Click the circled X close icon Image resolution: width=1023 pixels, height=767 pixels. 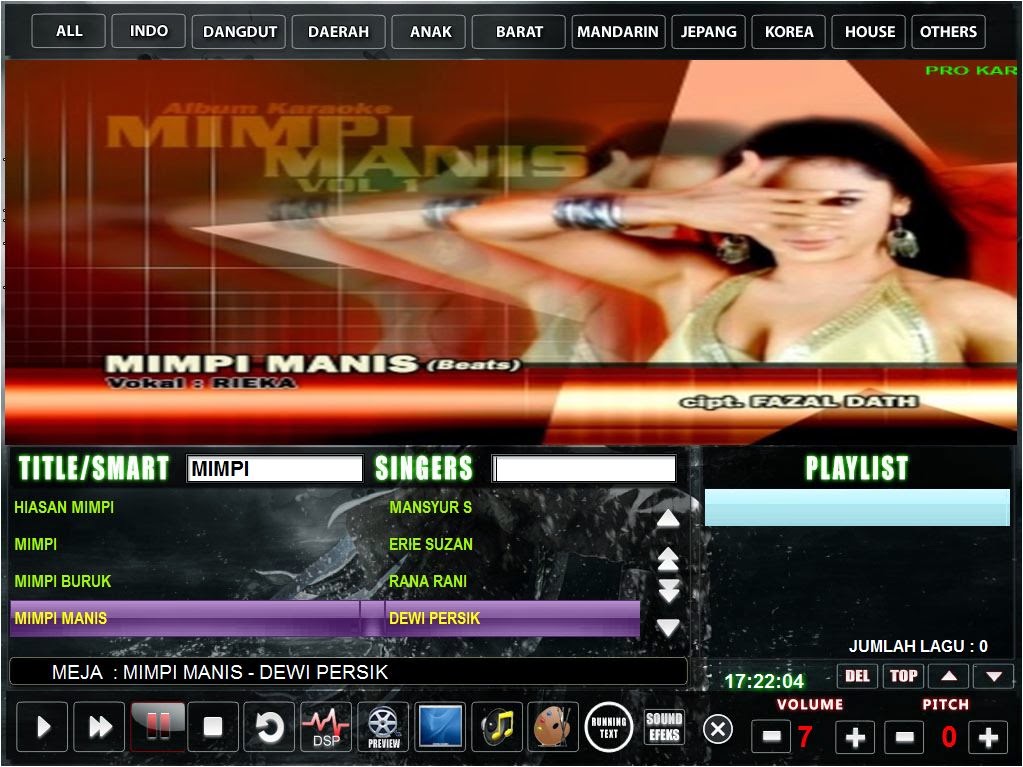click(x=718, y=729)
